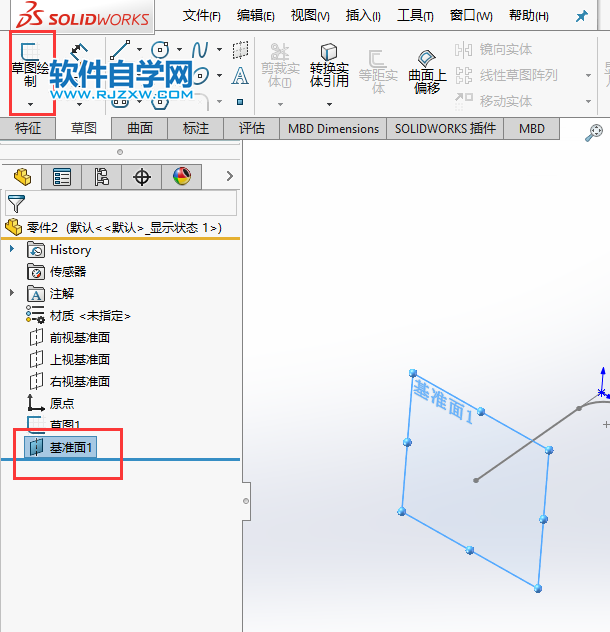
Task: Switch to the MBD Dimensions tab
Action: click(x=333, y=129)
